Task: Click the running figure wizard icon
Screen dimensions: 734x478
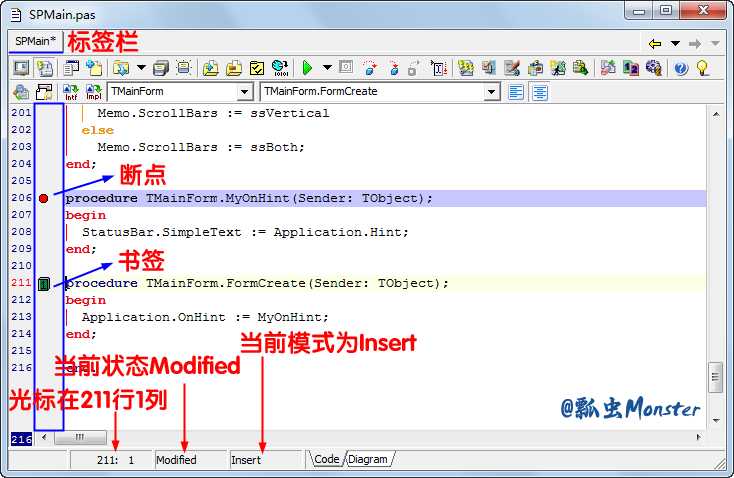Action: pos(558,68)
